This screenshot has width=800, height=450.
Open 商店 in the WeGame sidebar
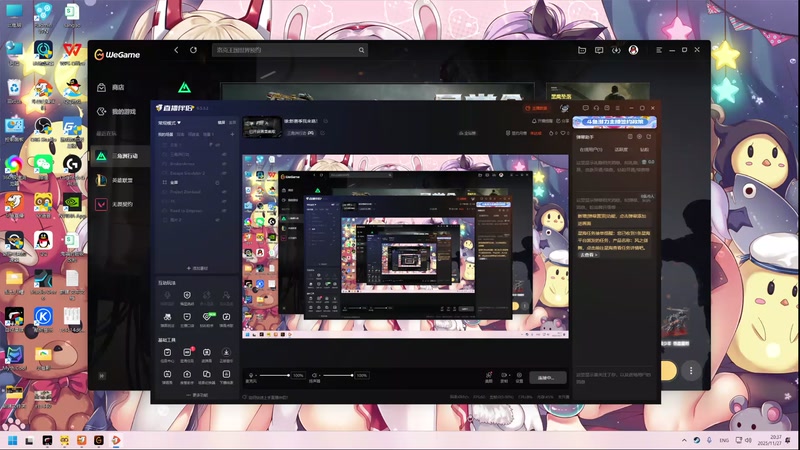[118, 87]
